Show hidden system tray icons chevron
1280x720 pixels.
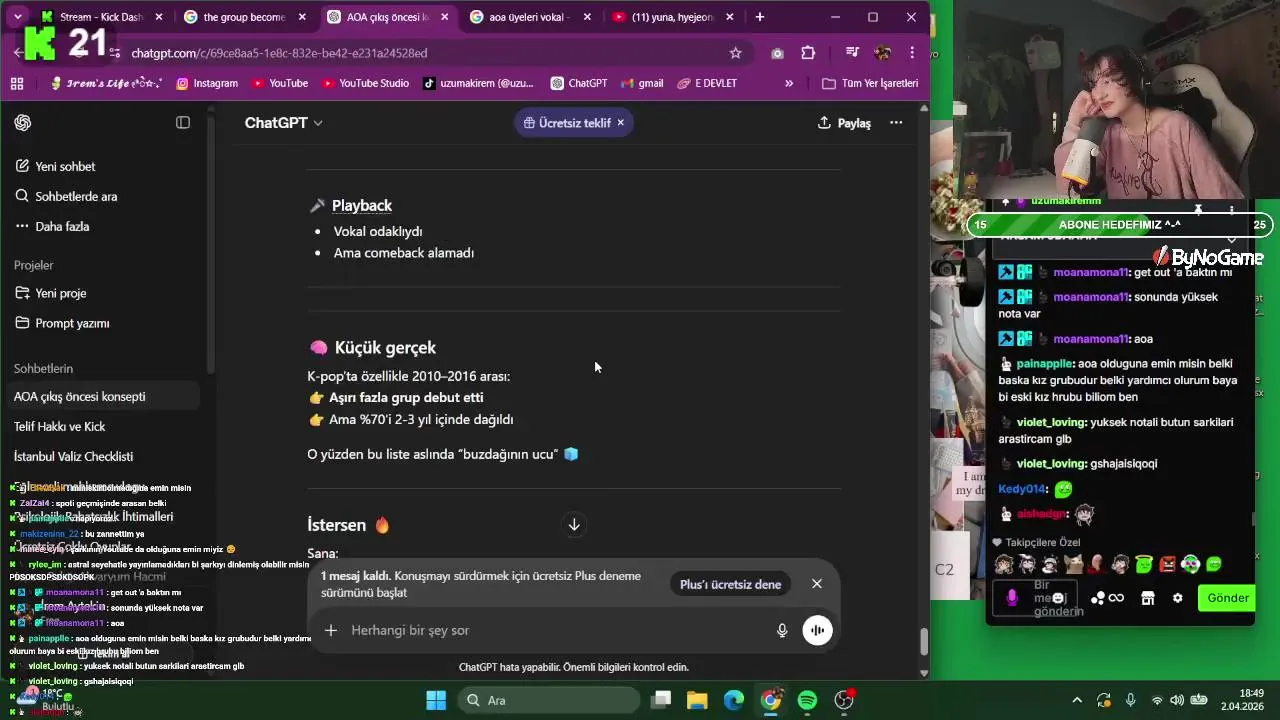[1077, 700]
